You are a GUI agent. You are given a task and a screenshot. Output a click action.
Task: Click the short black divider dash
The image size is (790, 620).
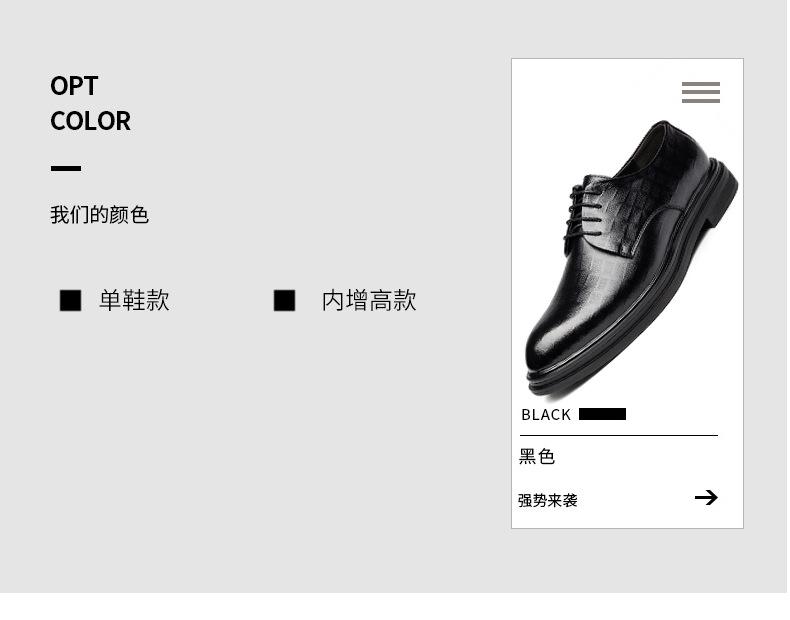[x=65, y=168]
